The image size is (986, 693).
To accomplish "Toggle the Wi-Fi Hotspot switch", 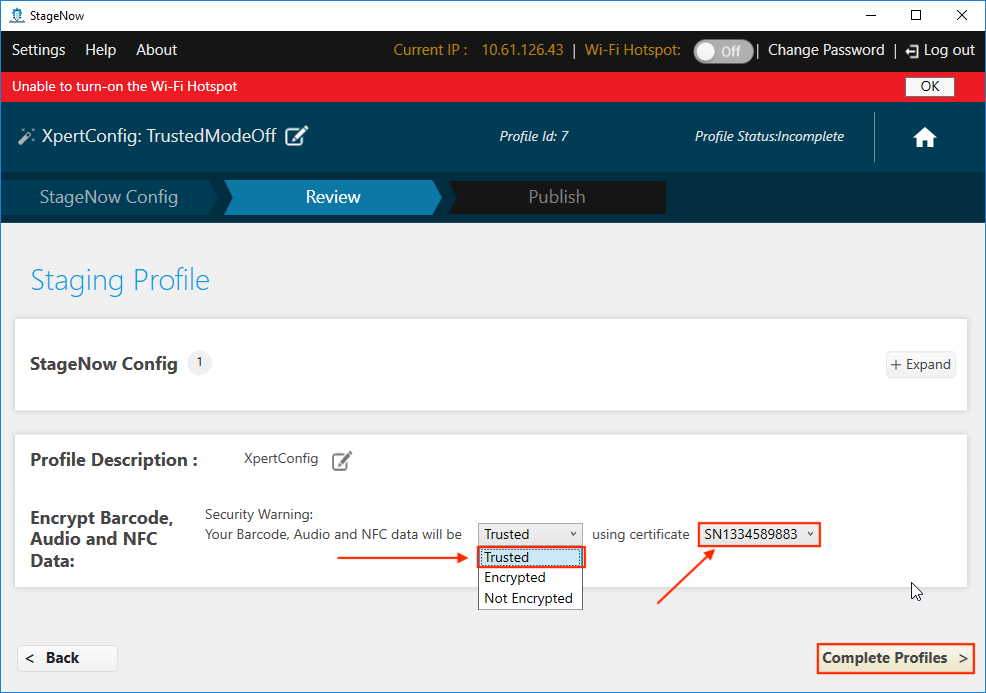I will (x=723, y=51).
